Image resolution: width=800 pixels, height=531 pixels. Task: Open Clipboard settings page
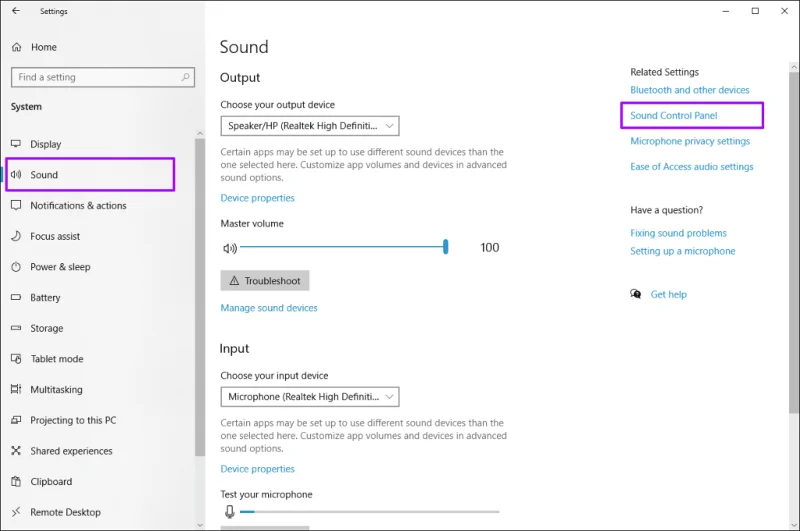[51, 482]
